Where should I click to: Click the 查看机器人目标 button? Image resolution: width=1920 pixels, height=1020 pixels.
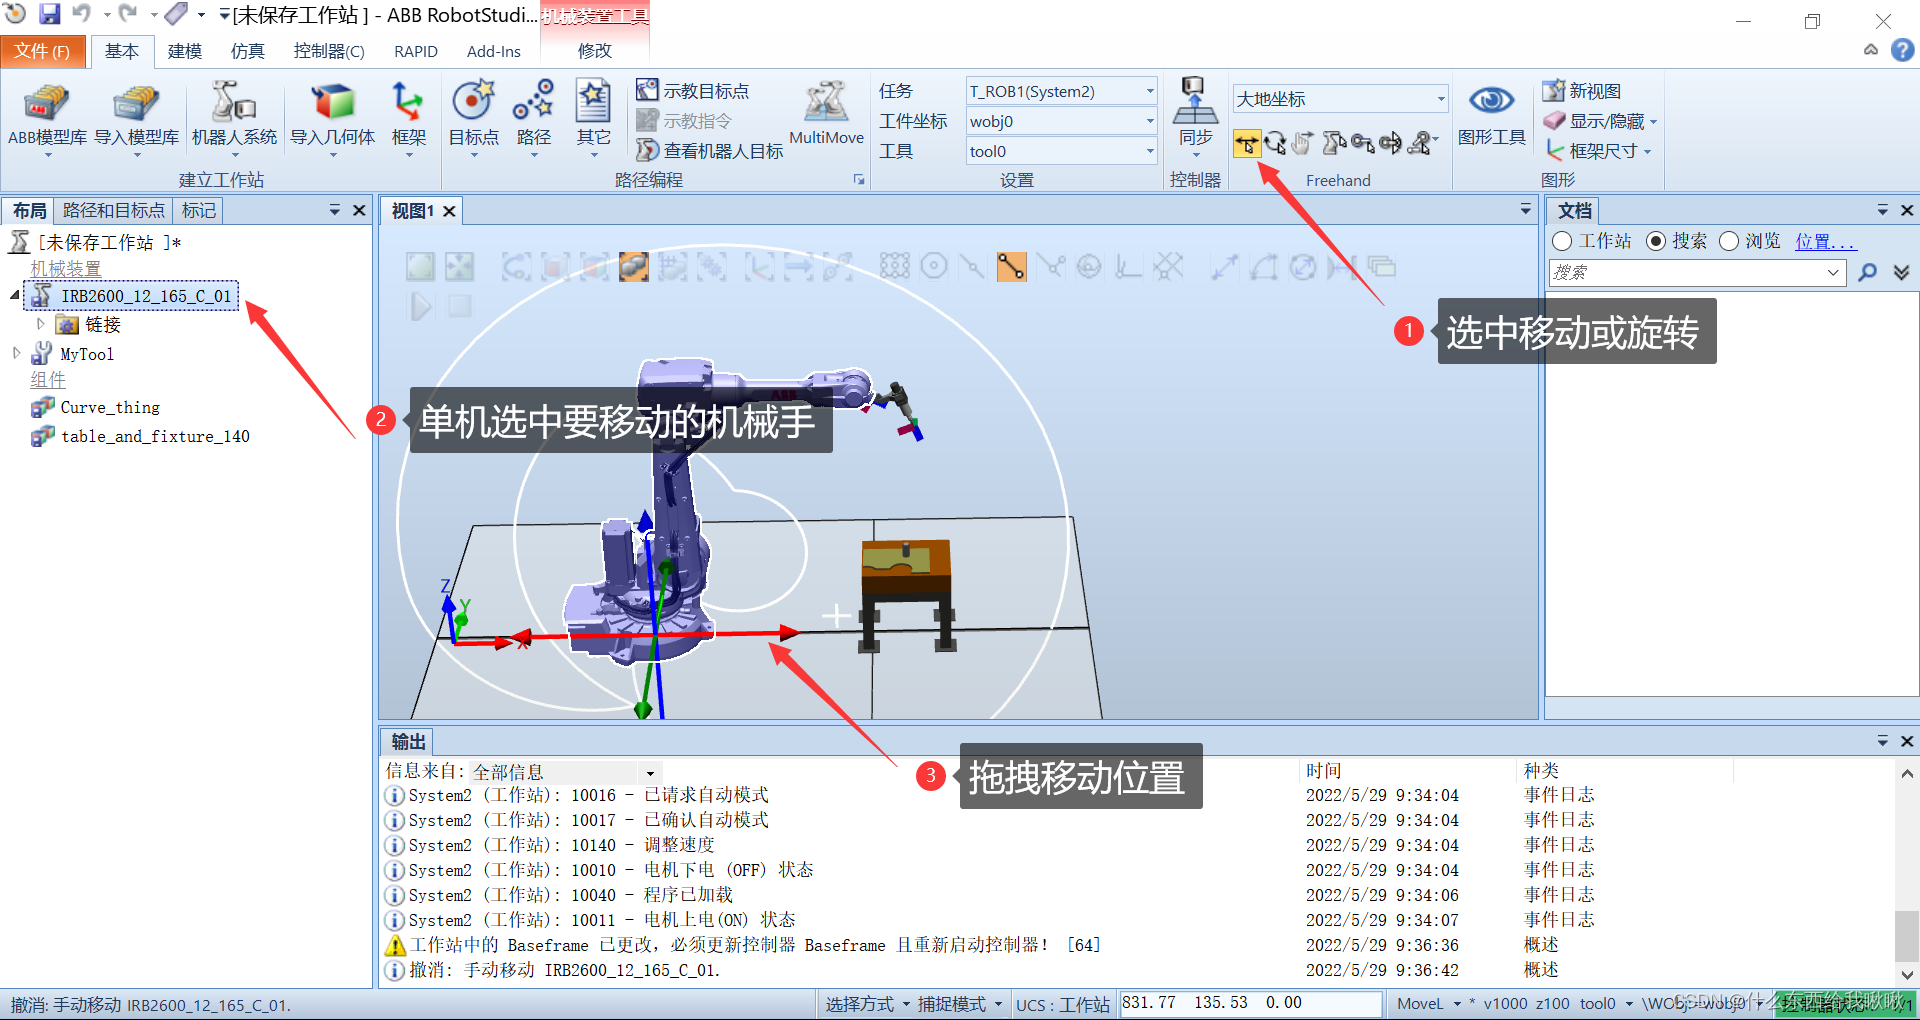(709, 151)
